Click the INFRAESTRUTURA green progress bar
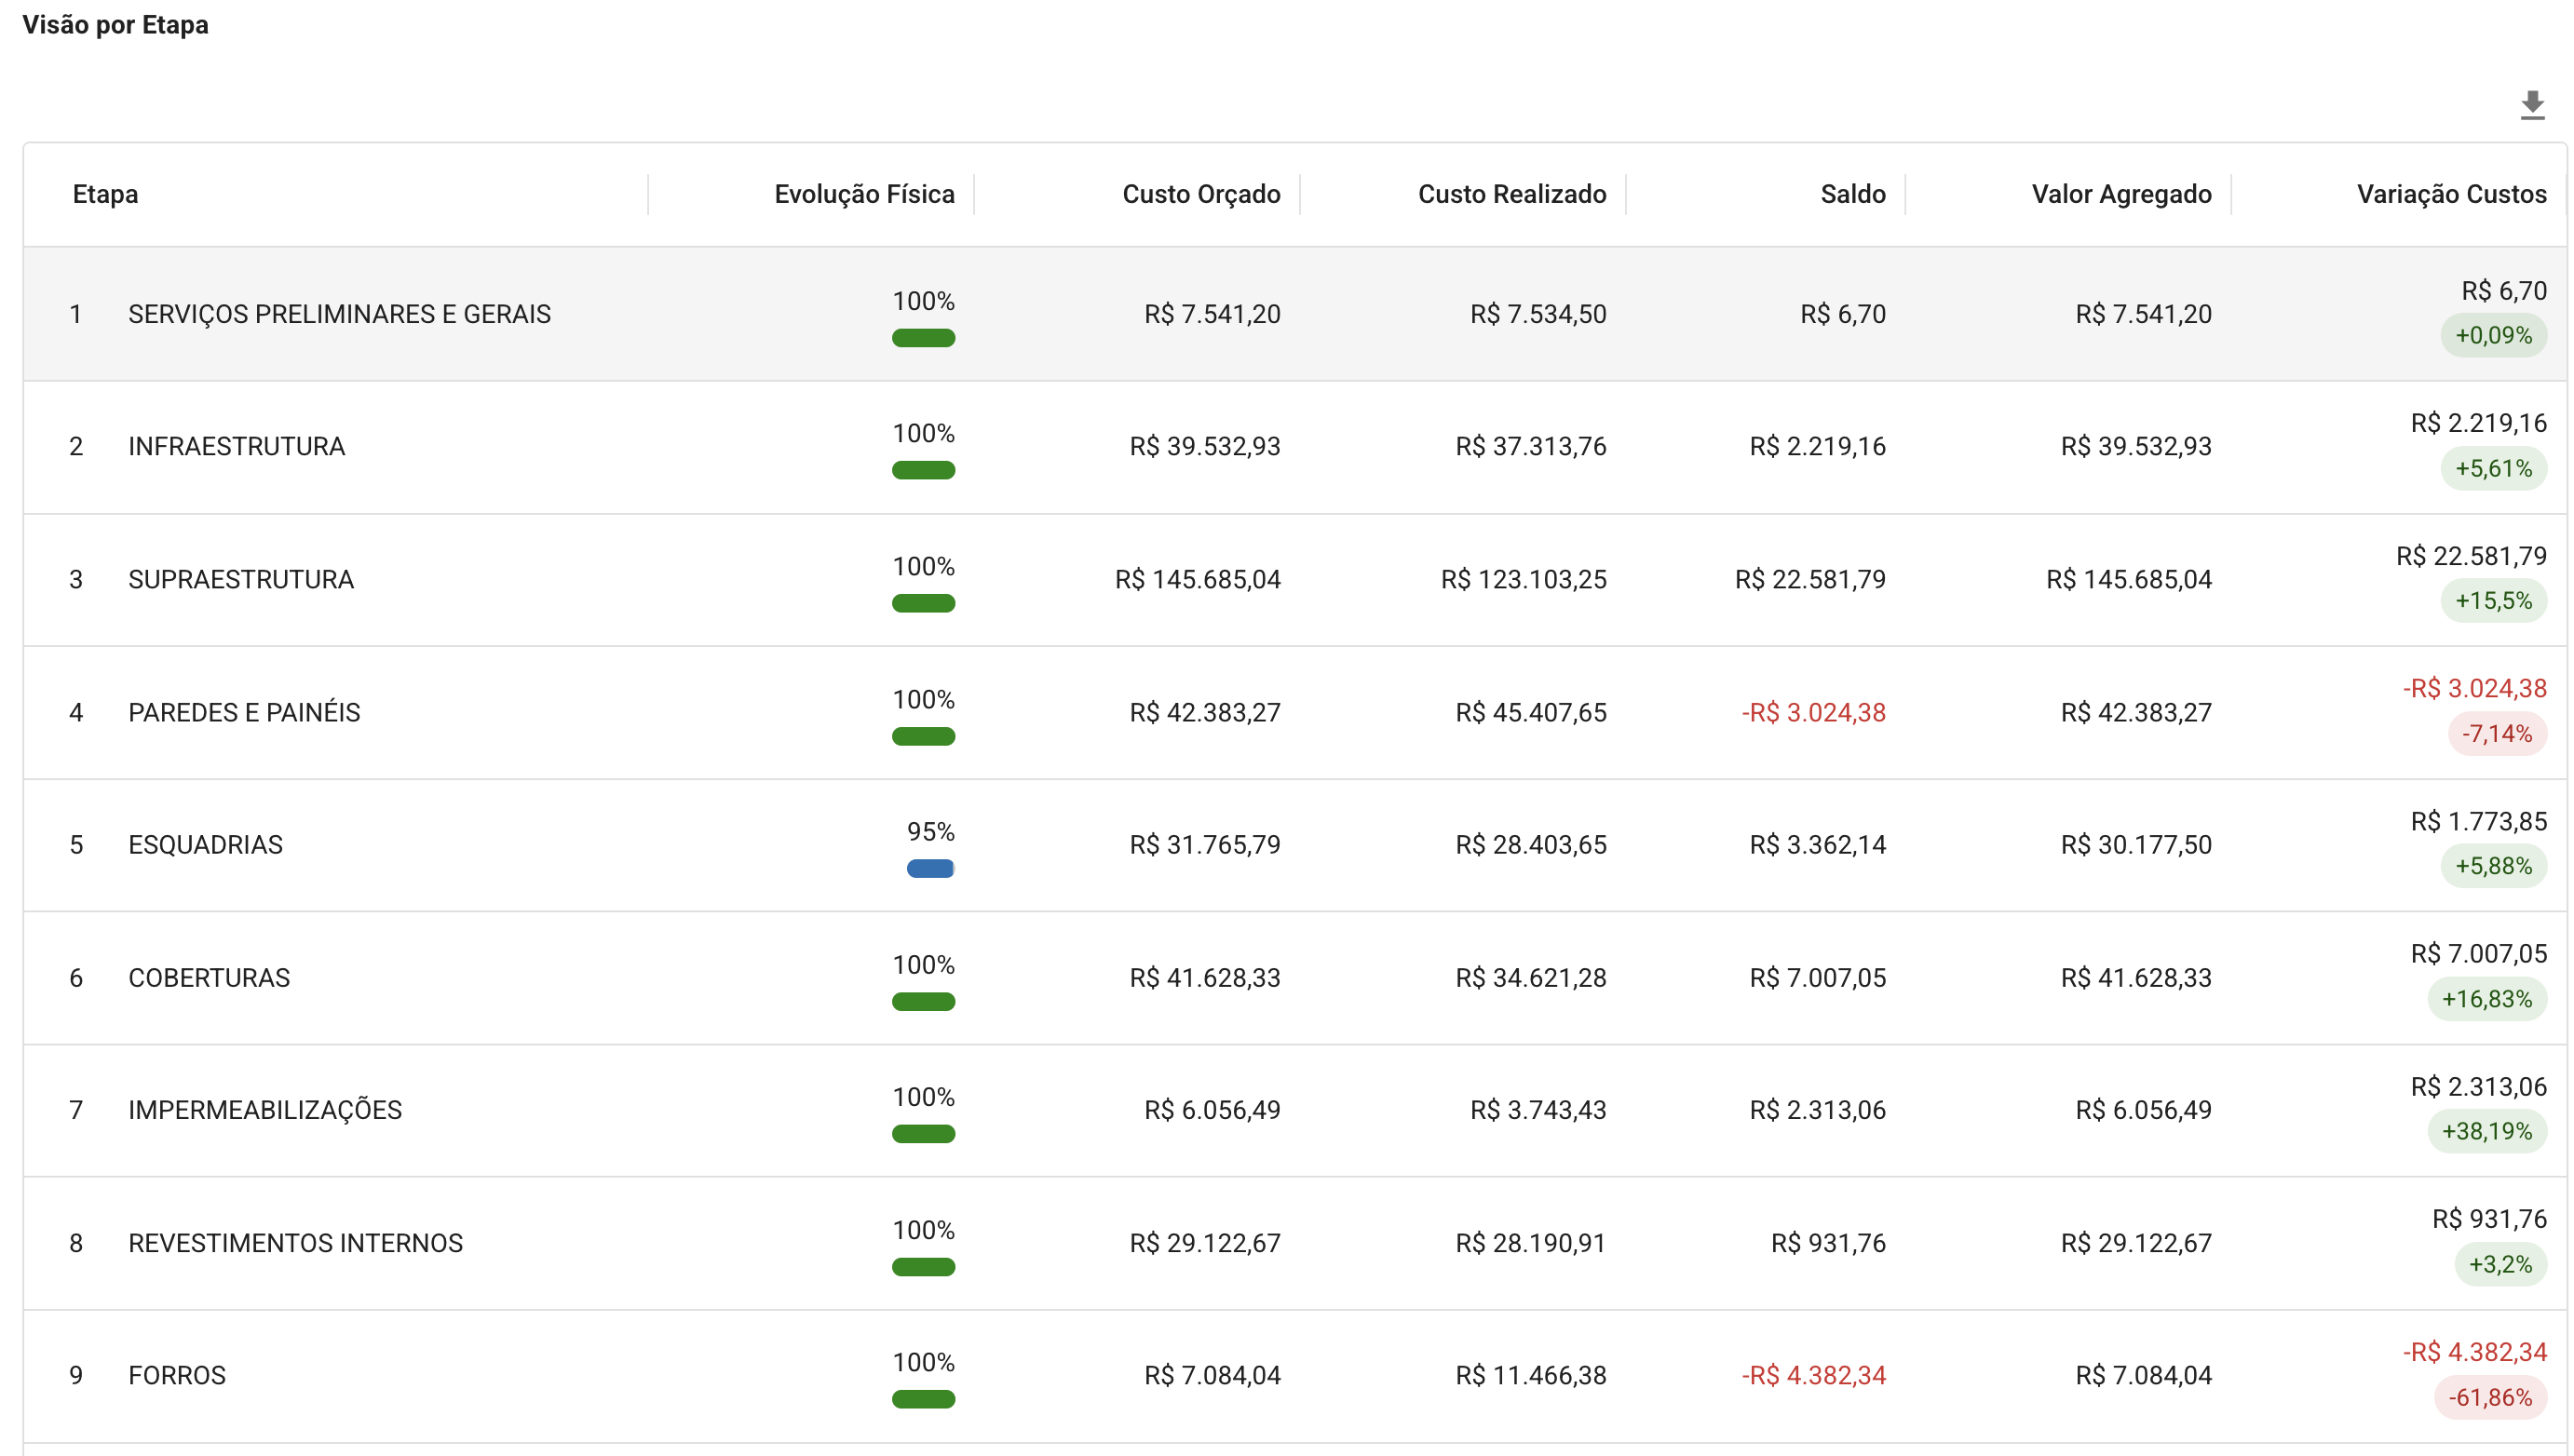This screenshot has width=2574, height=1456. point(923,470)
